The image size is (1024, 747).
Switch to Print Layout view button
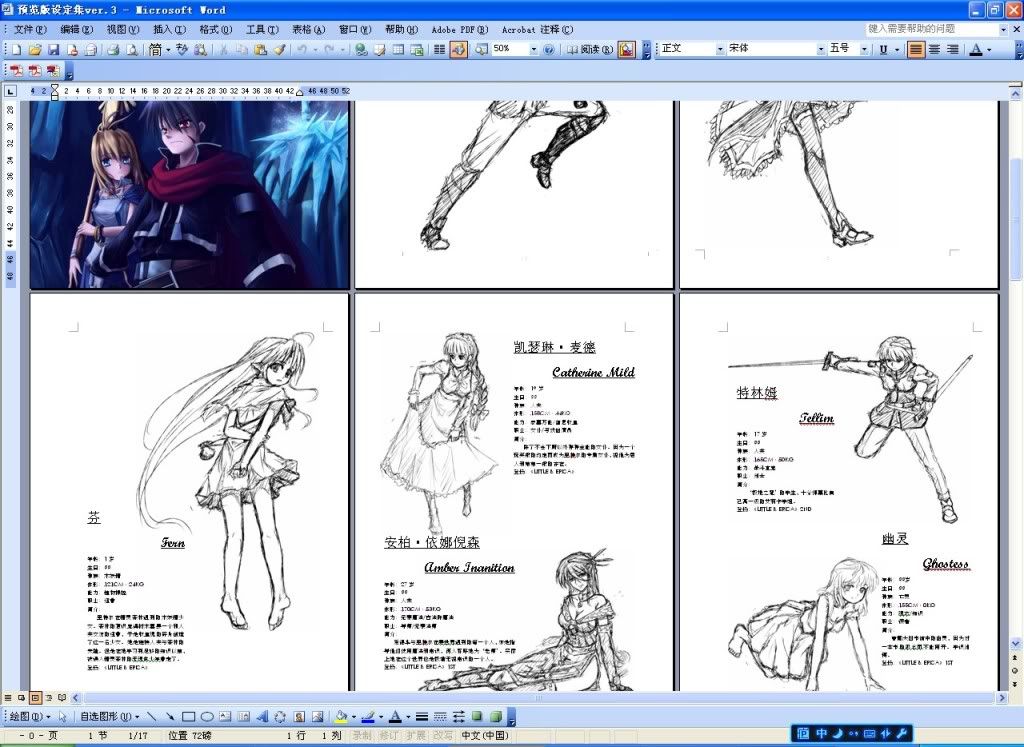pos(35,698)
